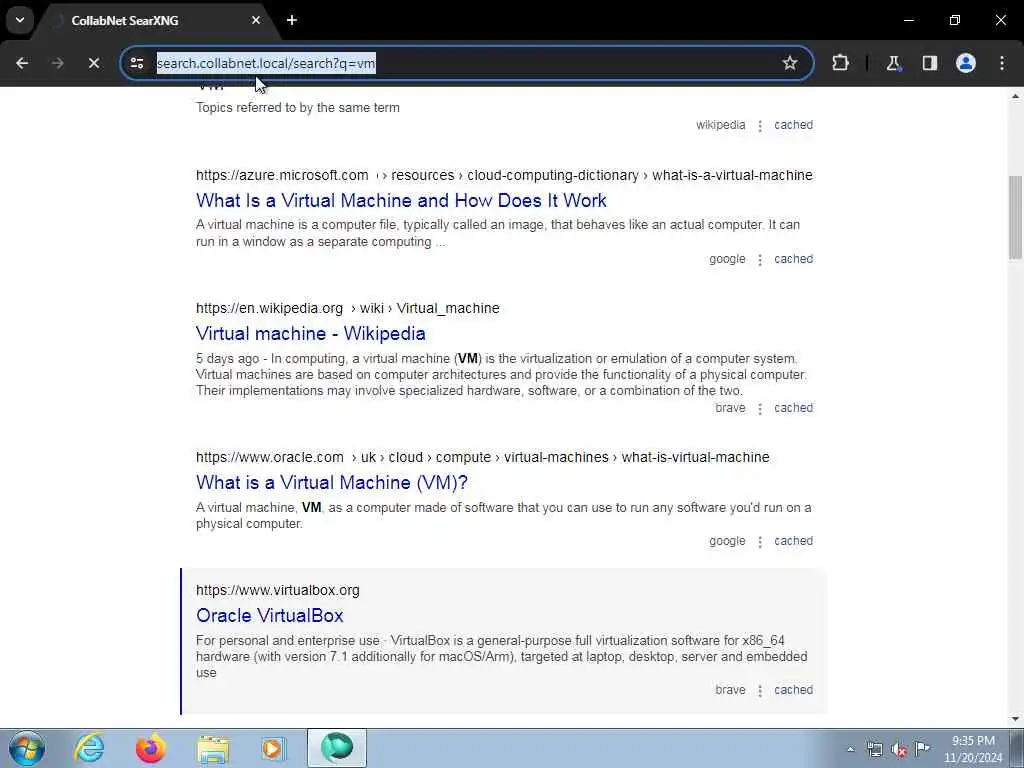The height and width of the screenshot is (768, 1024).
Task: Open cached link for the Oracle.com result
Action: pos(793,541)
